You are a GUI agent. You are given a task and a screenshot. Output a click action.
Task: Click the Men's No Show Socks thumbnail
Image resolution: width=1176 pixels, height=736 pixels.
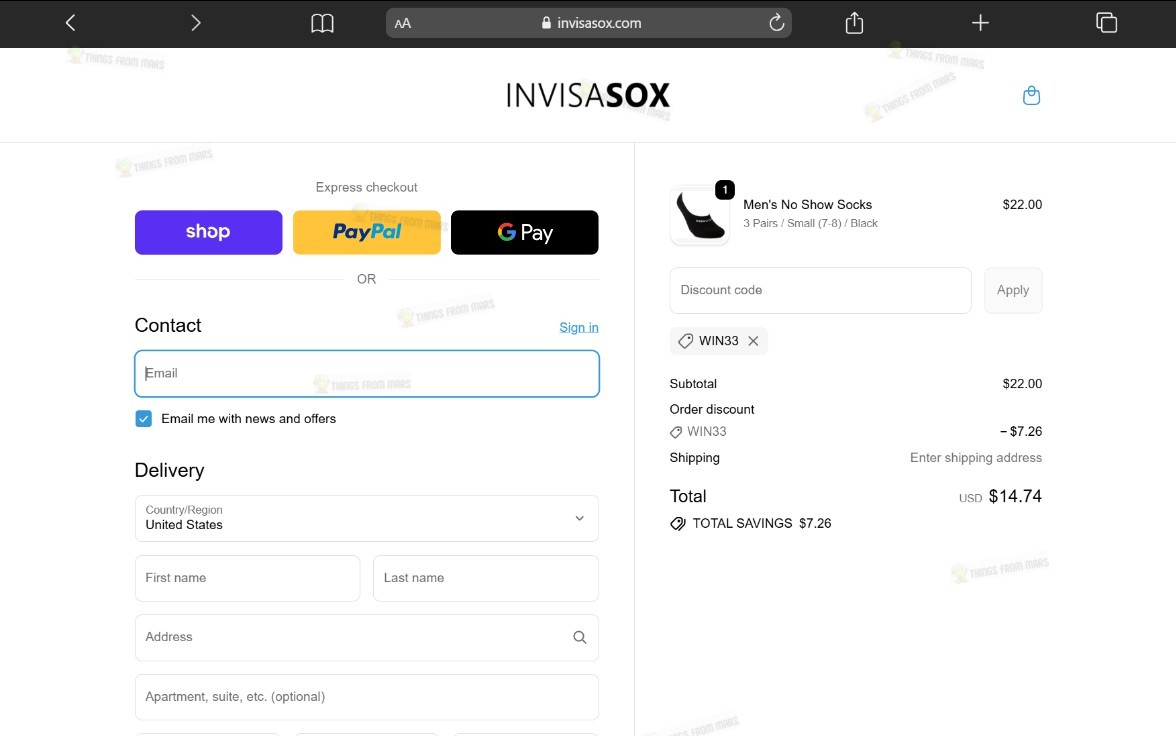pos(700,215)
